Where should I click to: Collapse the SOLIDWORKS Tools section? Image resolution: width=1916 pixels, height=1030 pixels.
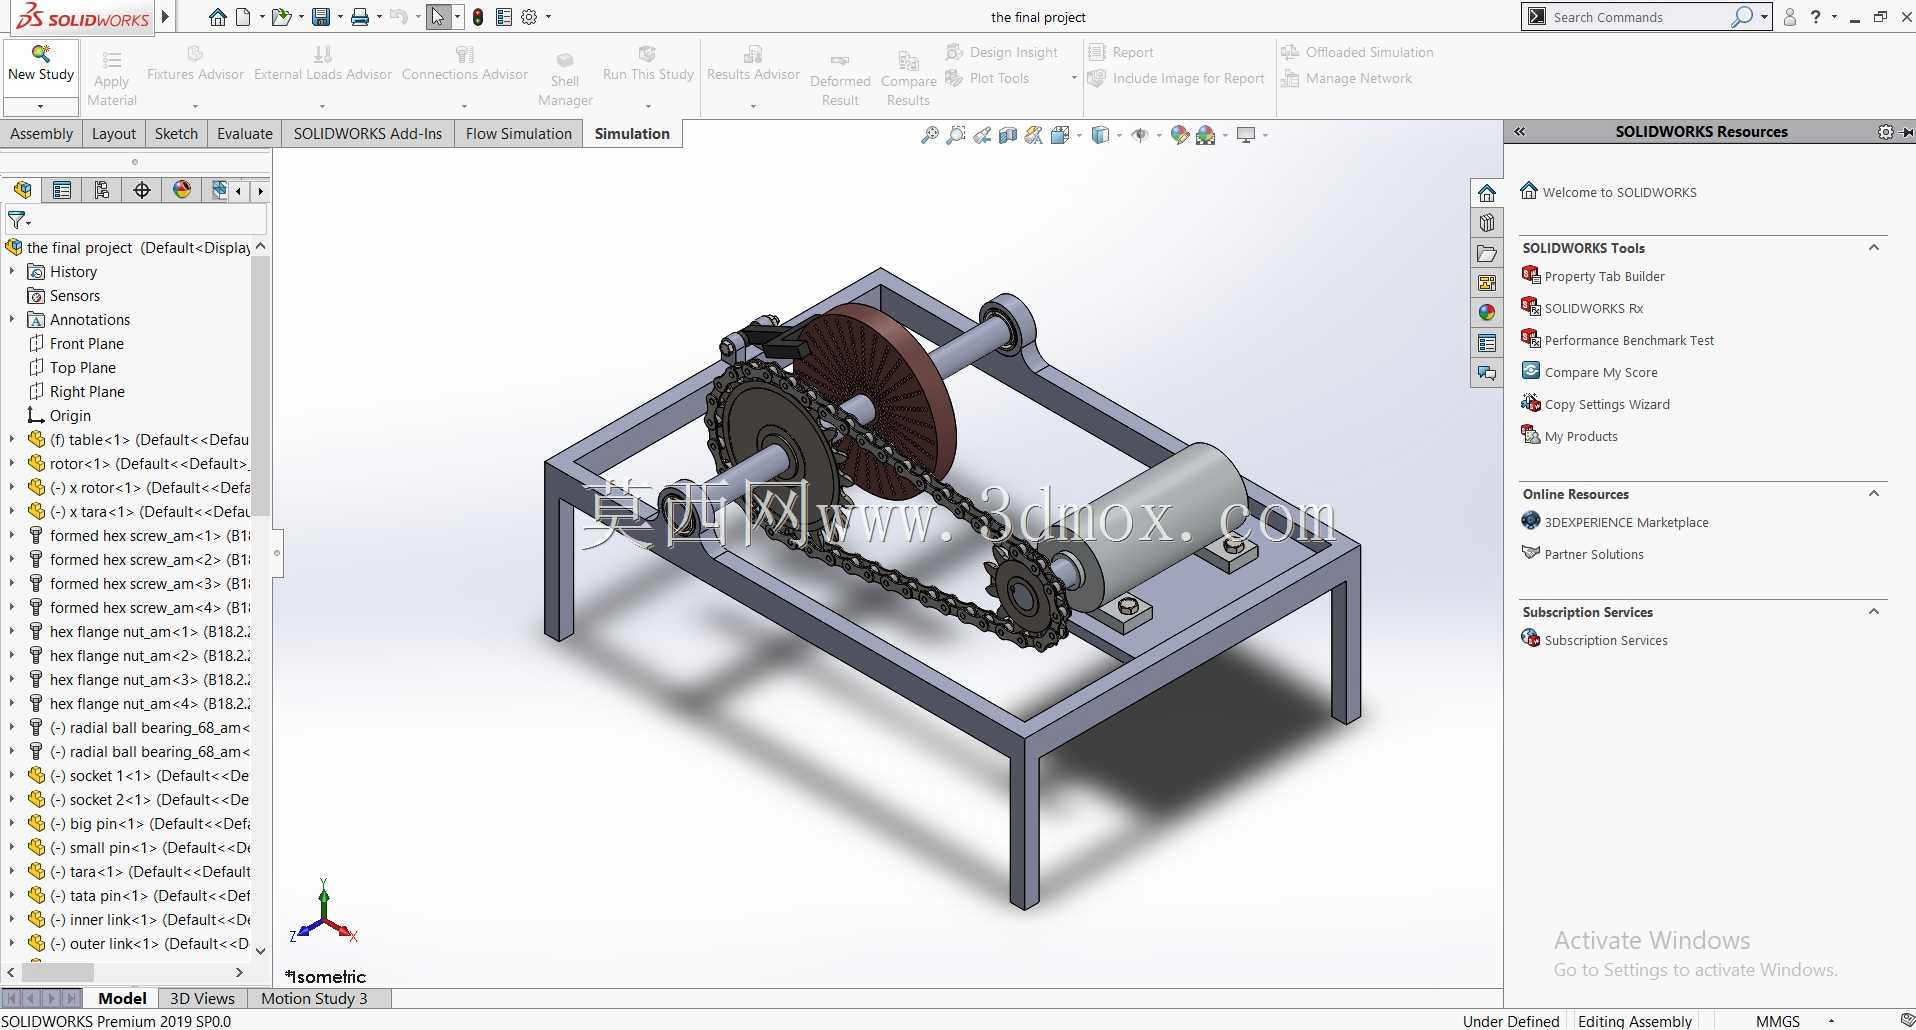(1874, 248)
